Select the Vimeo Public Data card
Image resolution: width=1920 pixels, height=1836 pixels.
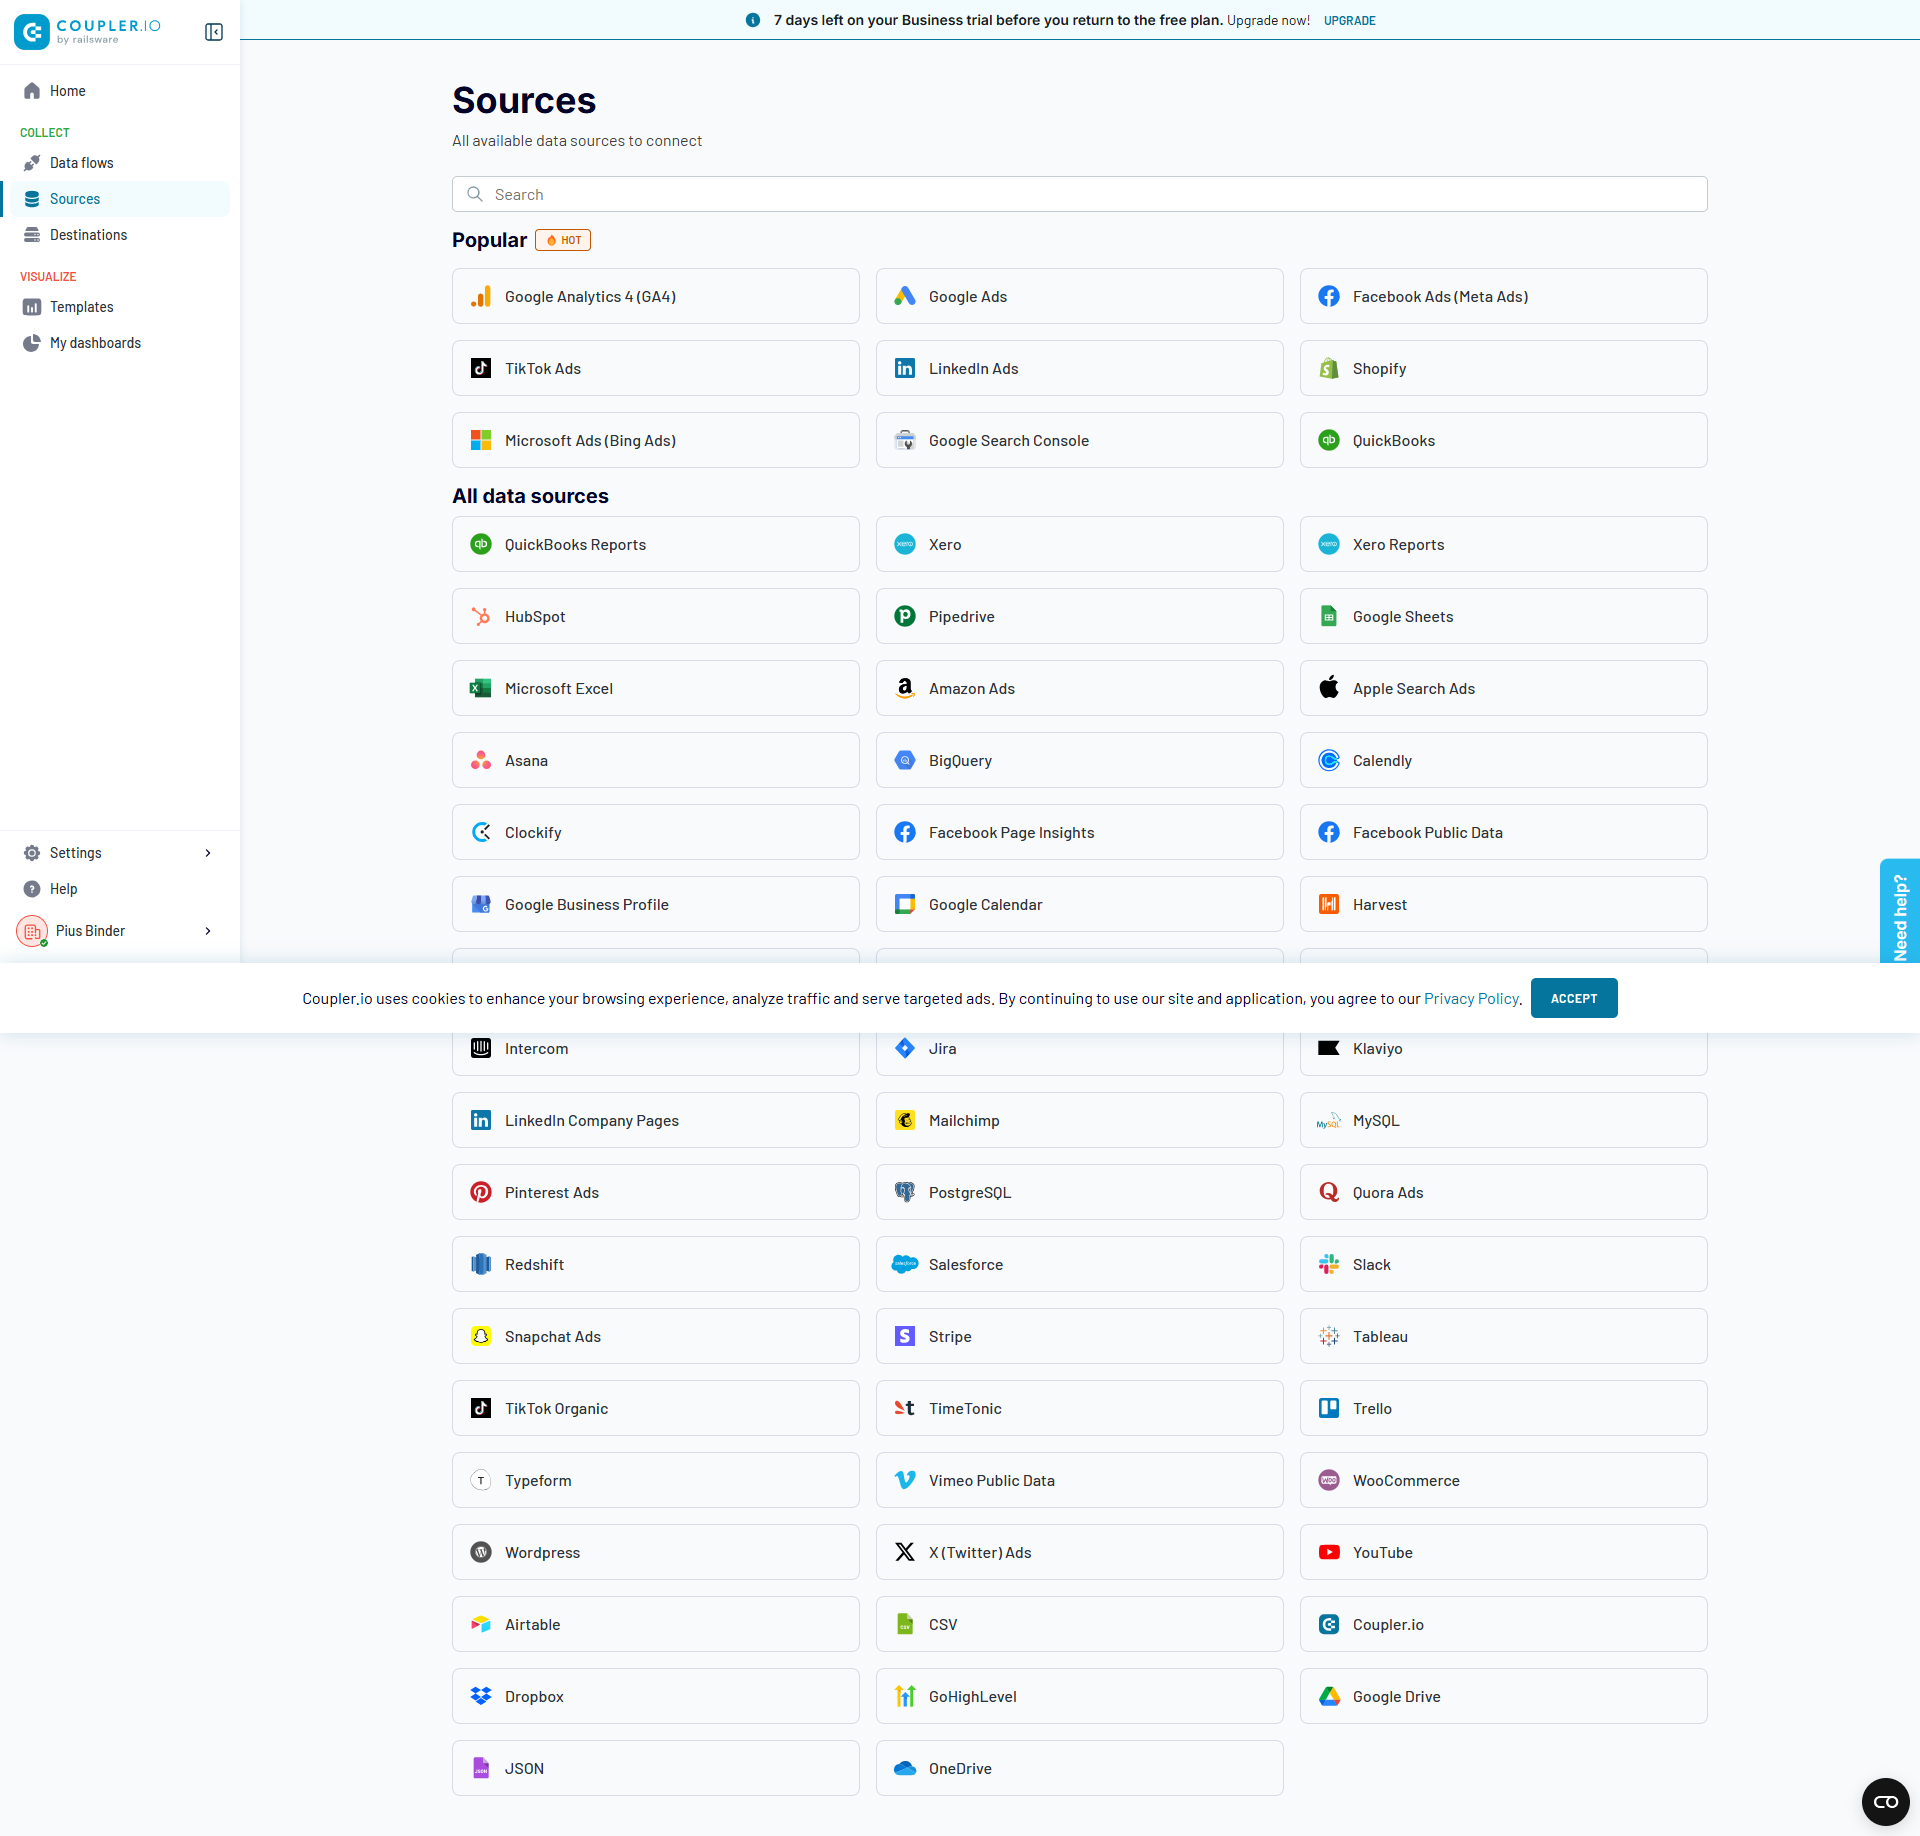pyautogui.click(x=1079, y=1481)
